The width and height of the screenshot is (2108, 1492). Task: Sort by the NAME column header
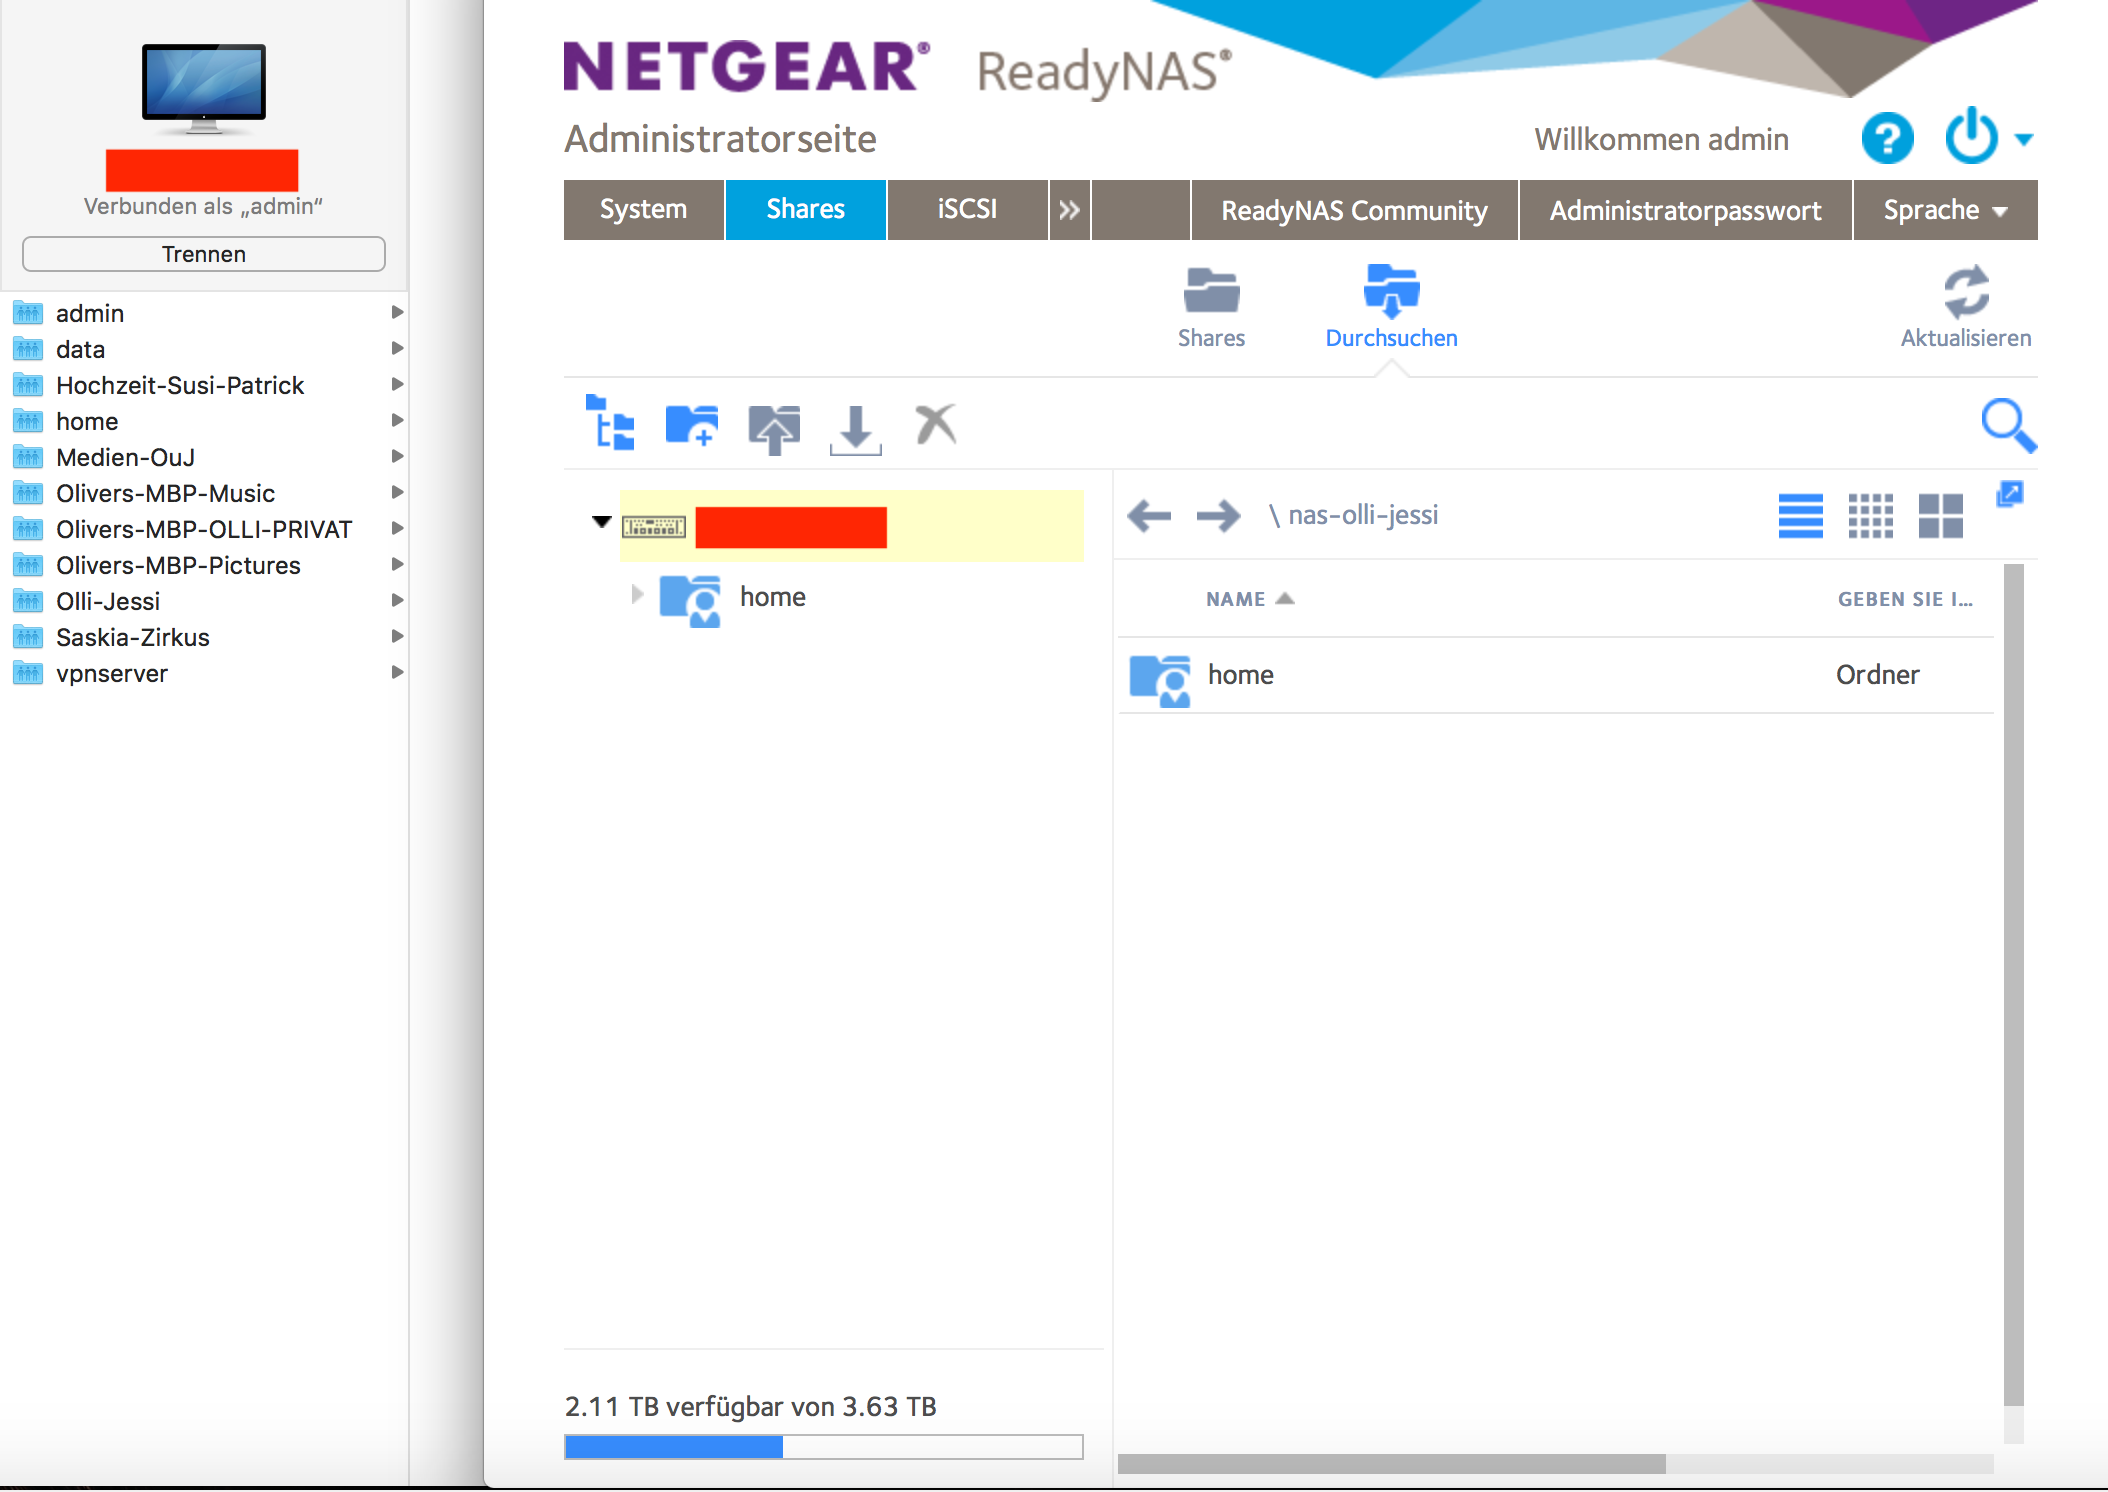pyautogui.click(x=1238, y=598)
